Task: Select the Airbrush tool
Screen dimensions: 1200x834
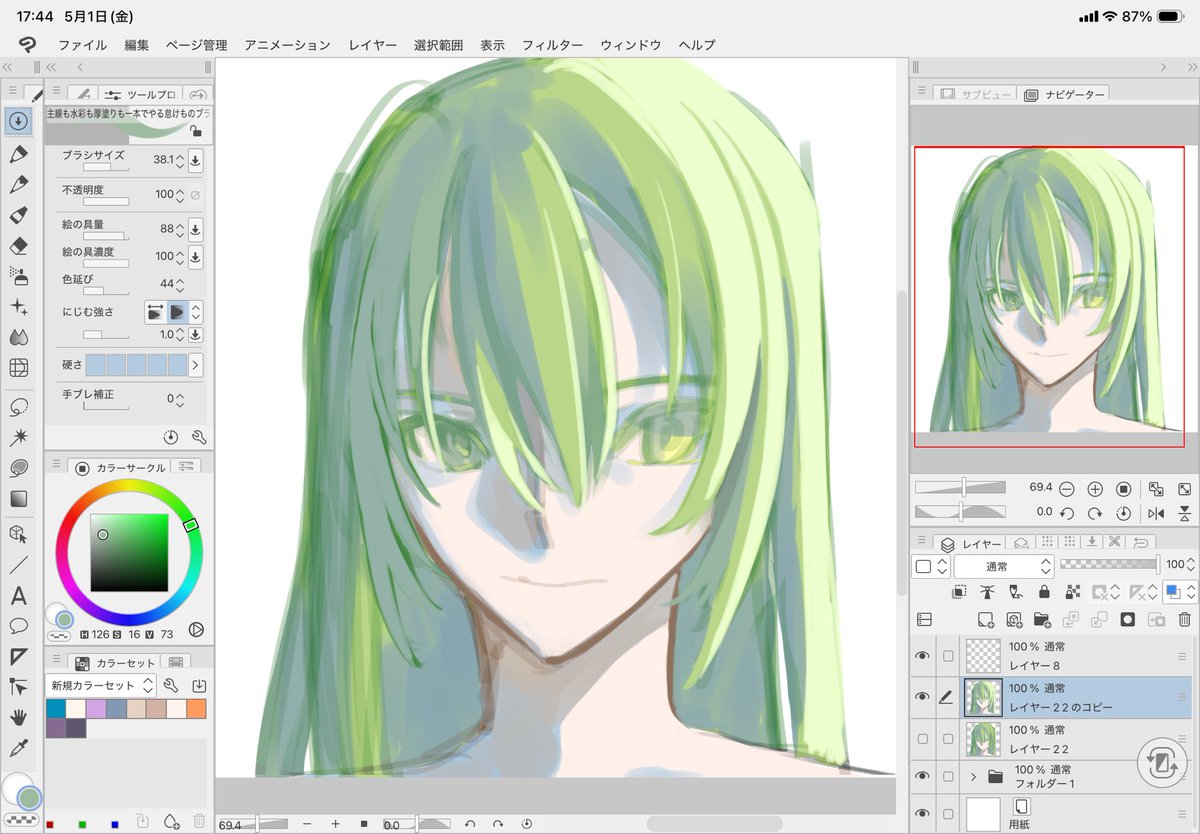Action: tap(18, 276)
